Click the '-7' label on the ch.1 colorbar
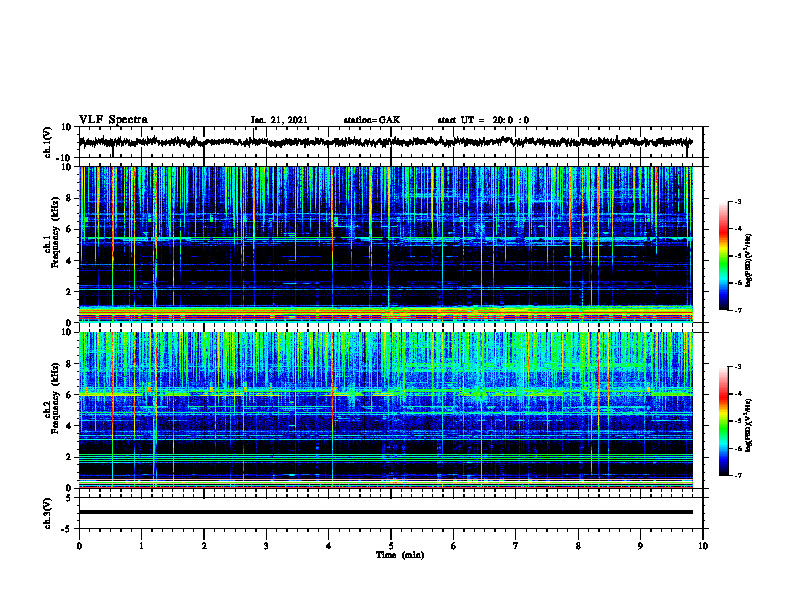 [737, 310]
